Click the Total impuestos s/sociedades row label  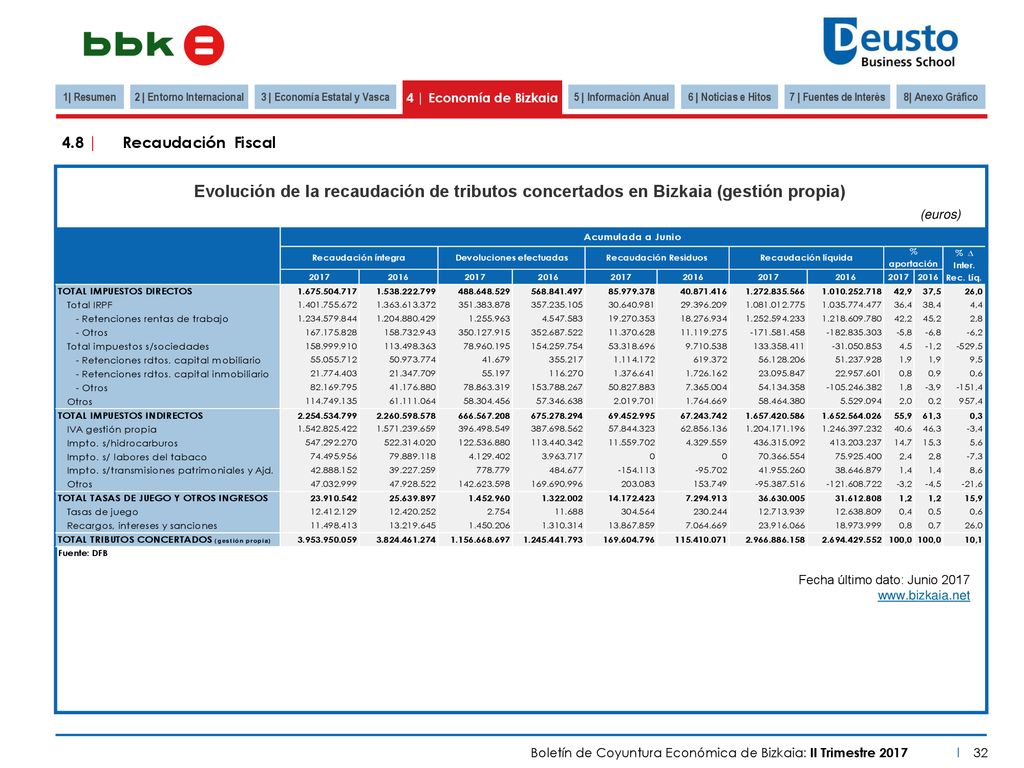point(138,346)
